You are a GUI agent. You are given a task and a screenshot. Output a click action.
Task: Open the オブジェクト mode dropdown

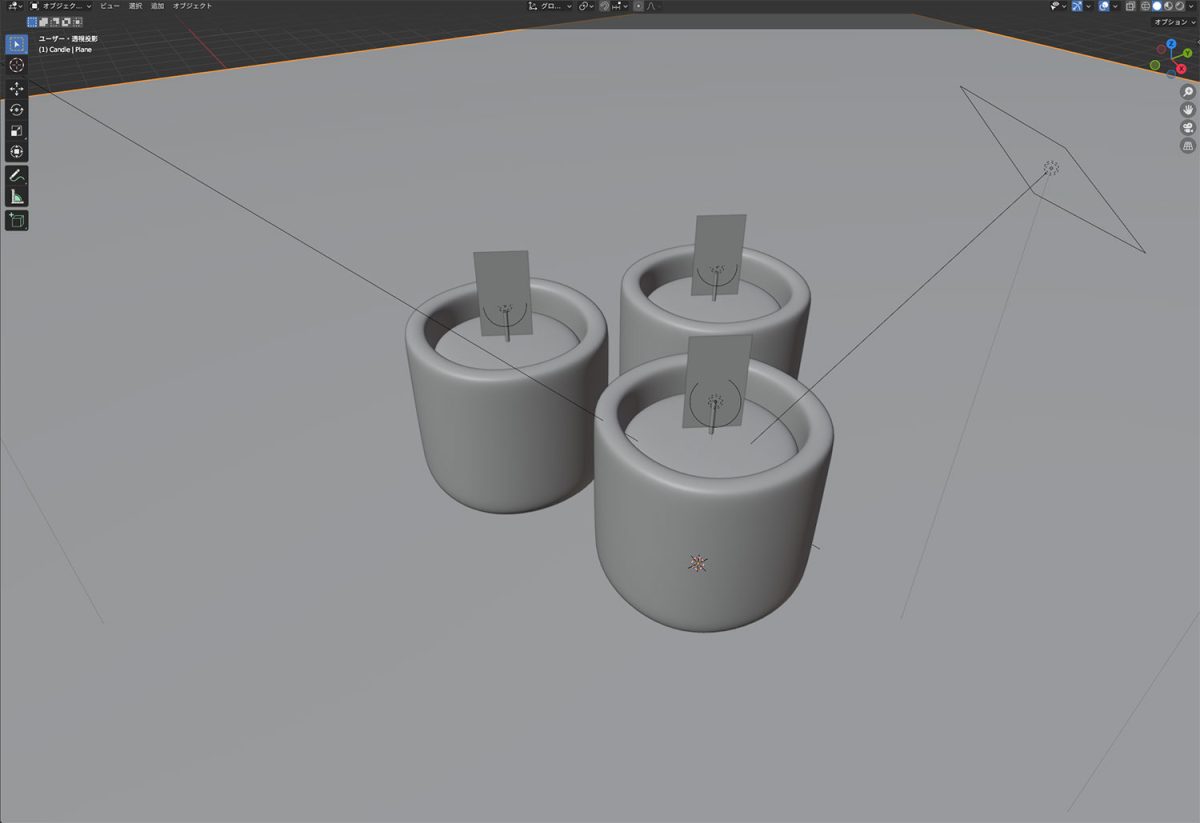click(x=60, y=6)
